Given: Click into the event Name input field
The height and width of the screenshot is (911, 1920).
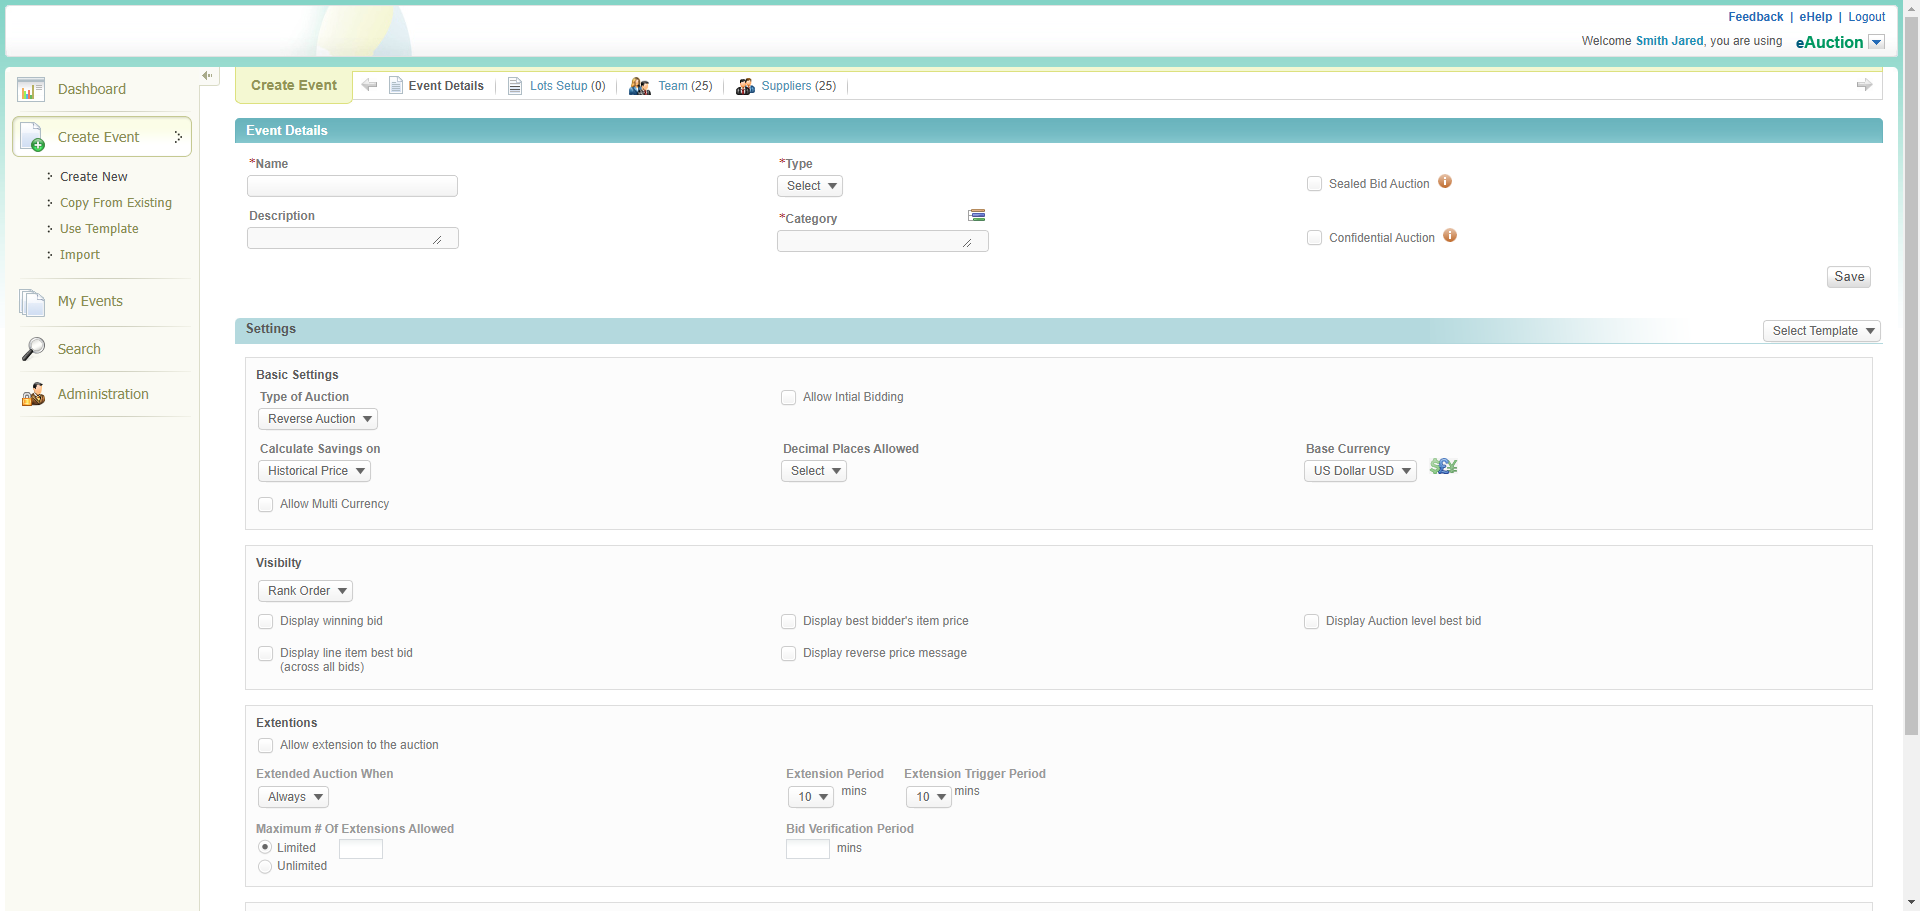Looking at the screenshot, I should (352, 187).
